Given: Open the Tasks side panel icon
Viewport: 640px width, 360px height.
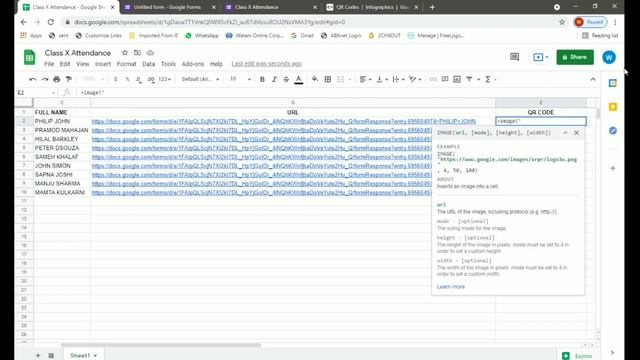Looking at the screenshot, I should click(x=613, y=131).
